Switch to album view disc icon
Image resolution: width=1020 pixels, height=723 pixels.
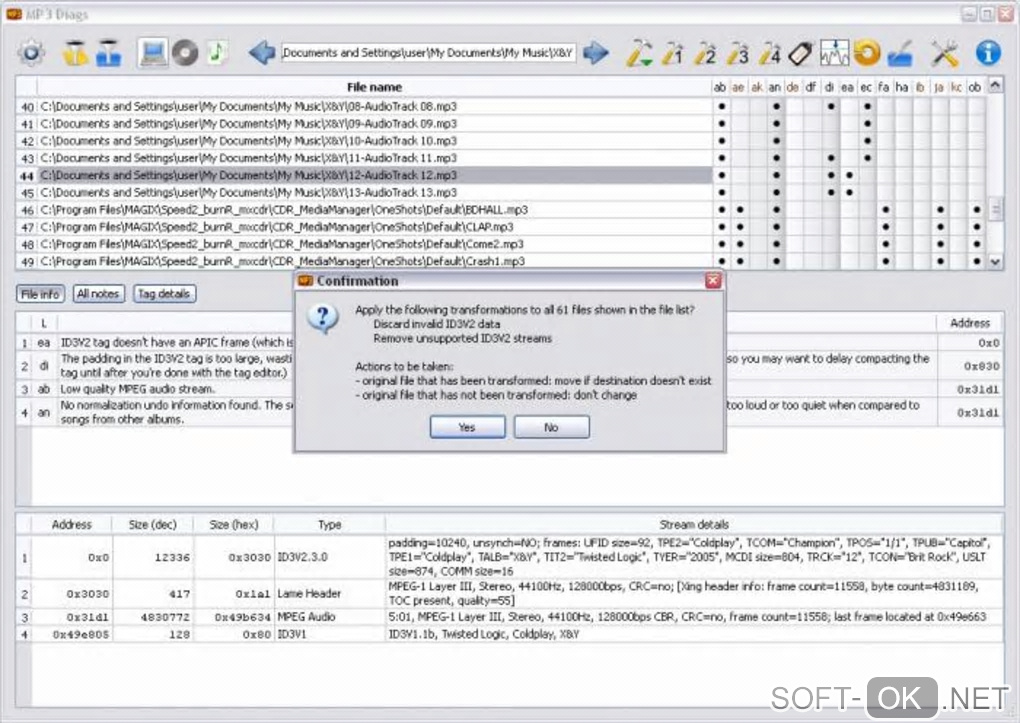click(185, 53)
